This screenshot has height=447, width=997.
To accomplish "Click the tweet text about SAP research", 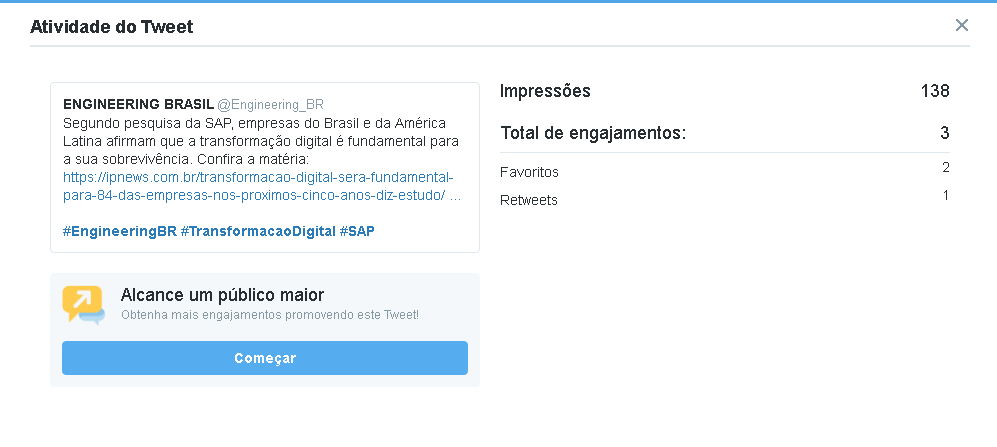I will [261, 141].
